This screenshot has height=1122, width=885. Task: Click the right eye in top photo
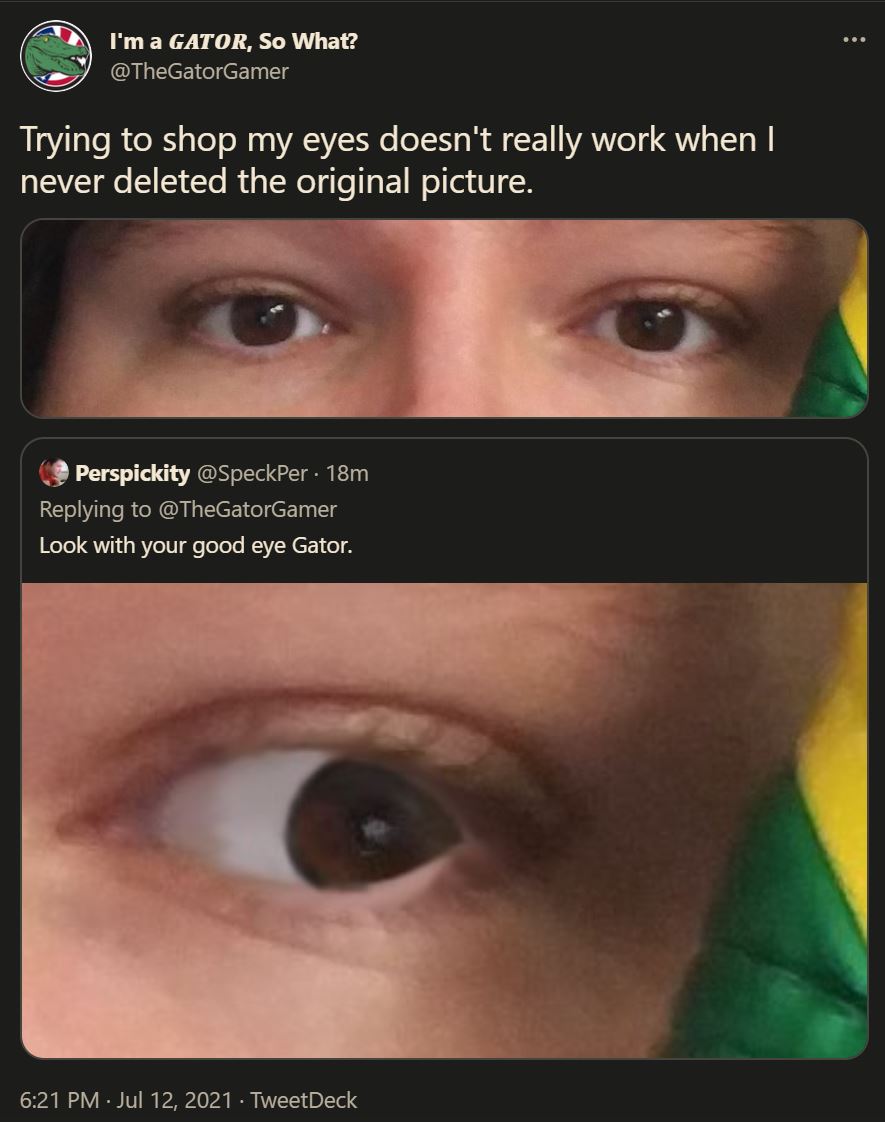point(650,326)
